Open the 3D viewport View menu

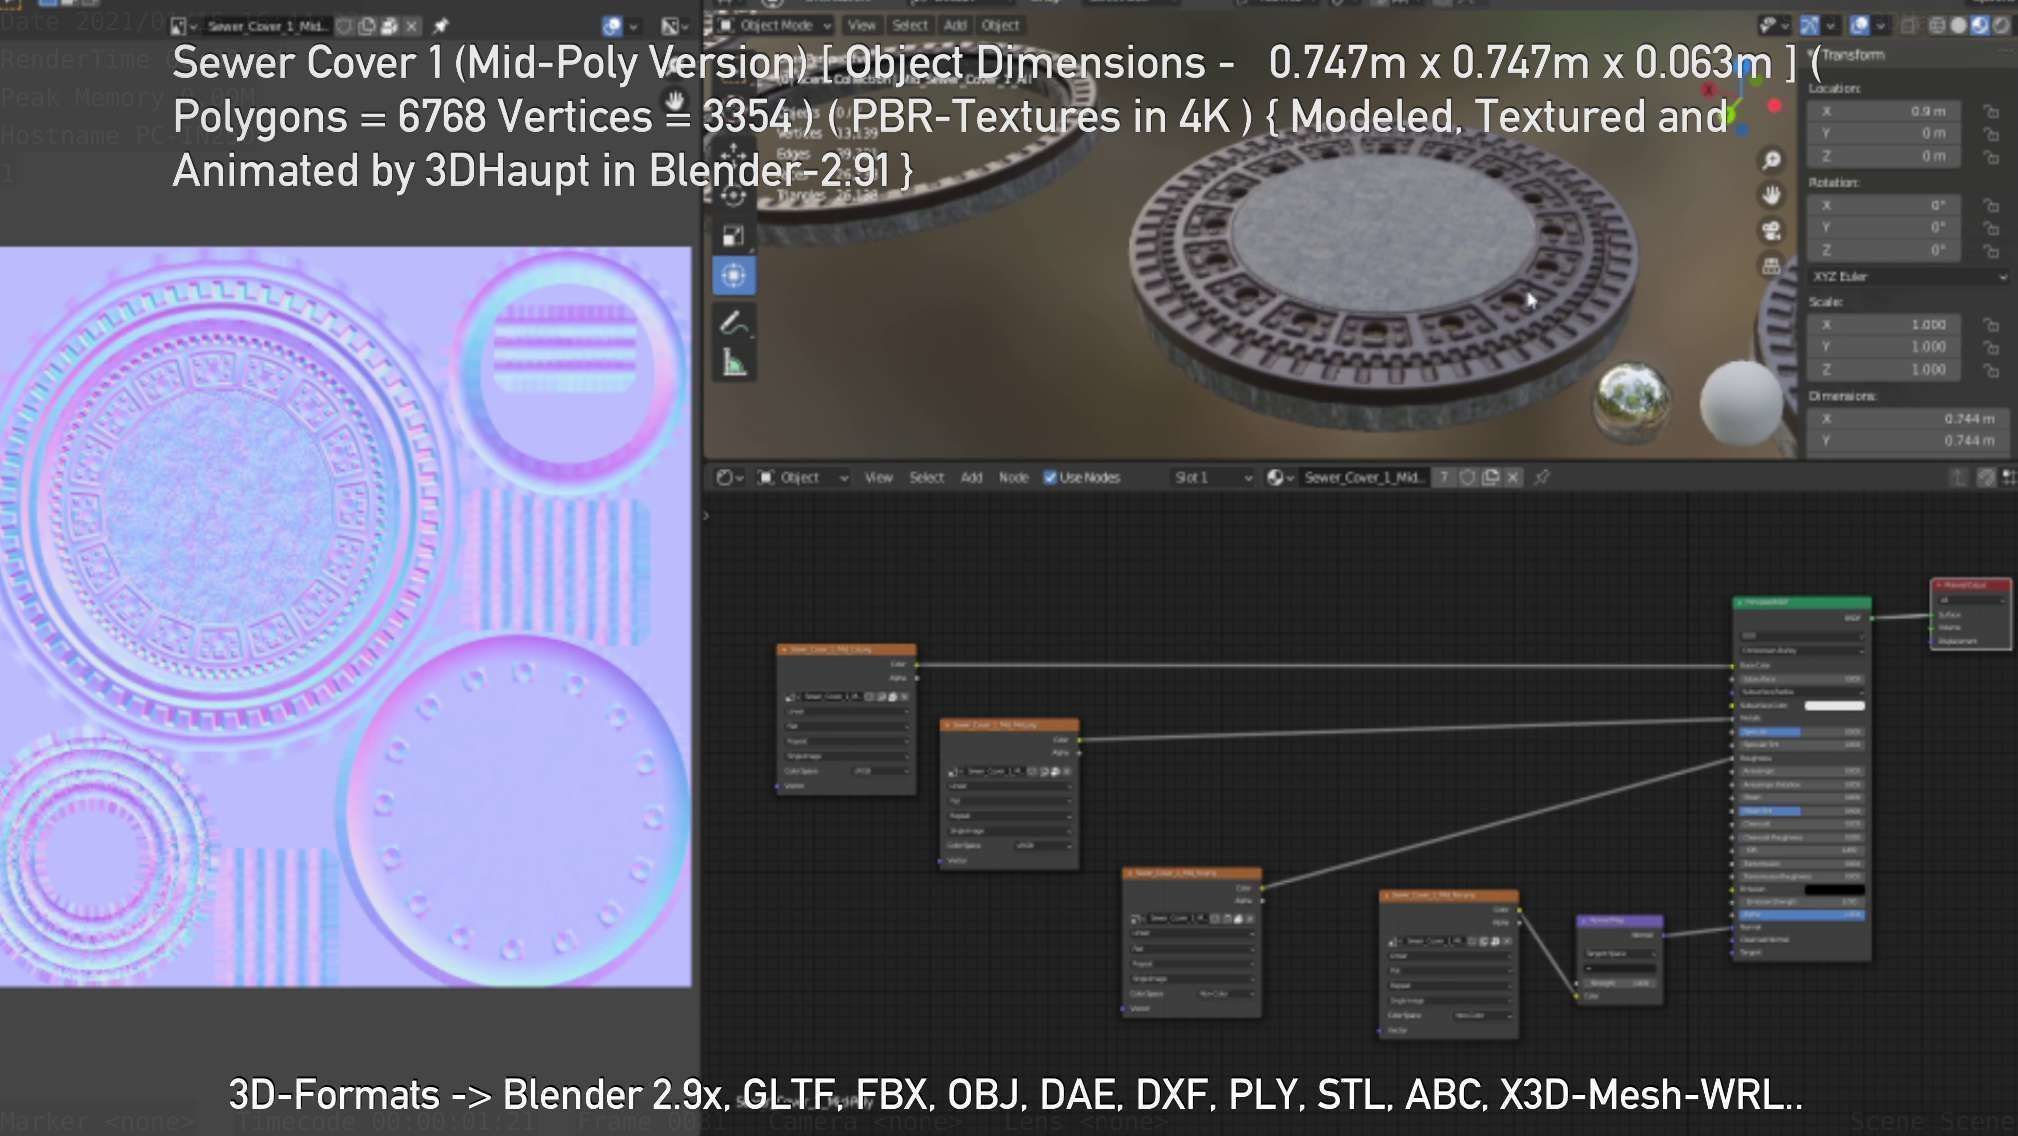click(861, 26)
